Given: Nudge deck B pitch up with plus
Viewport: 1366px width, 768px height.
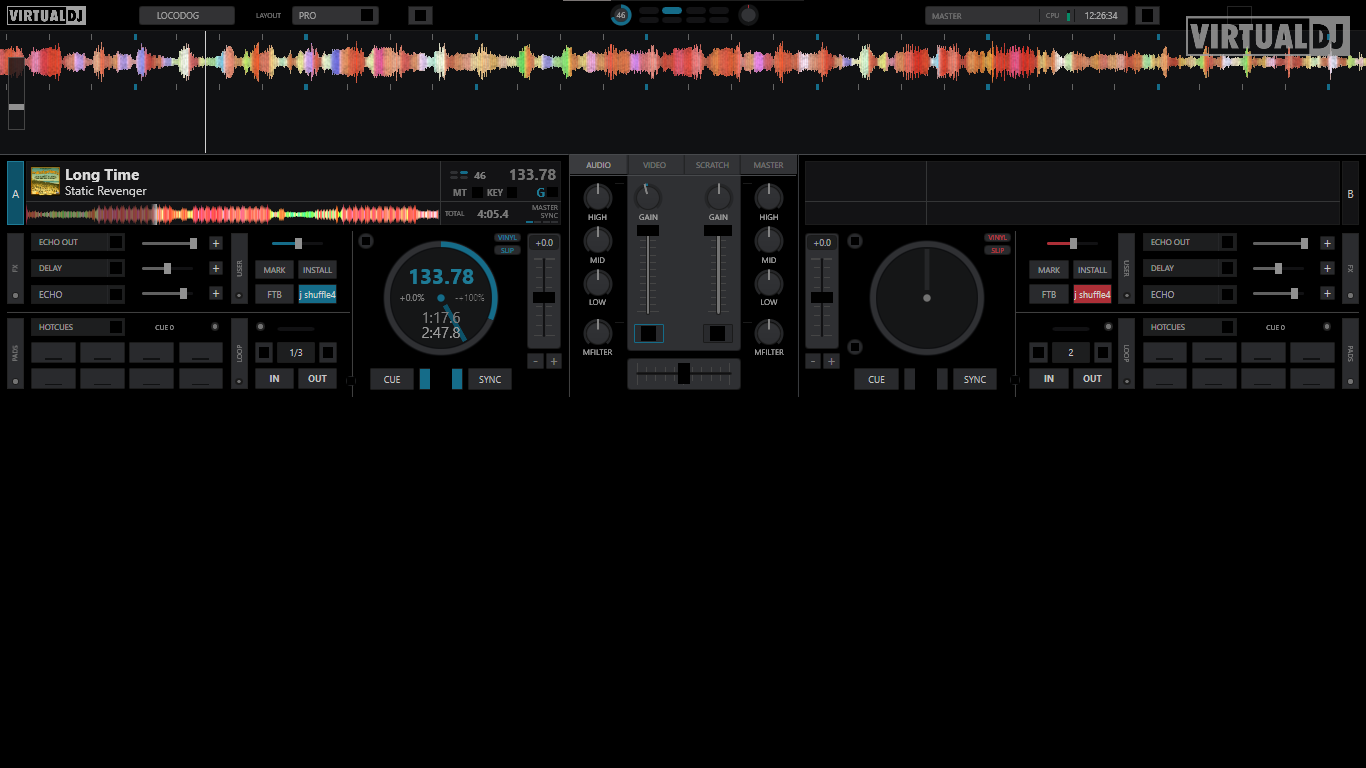Looking at the screenshot, I should point(831,361).
